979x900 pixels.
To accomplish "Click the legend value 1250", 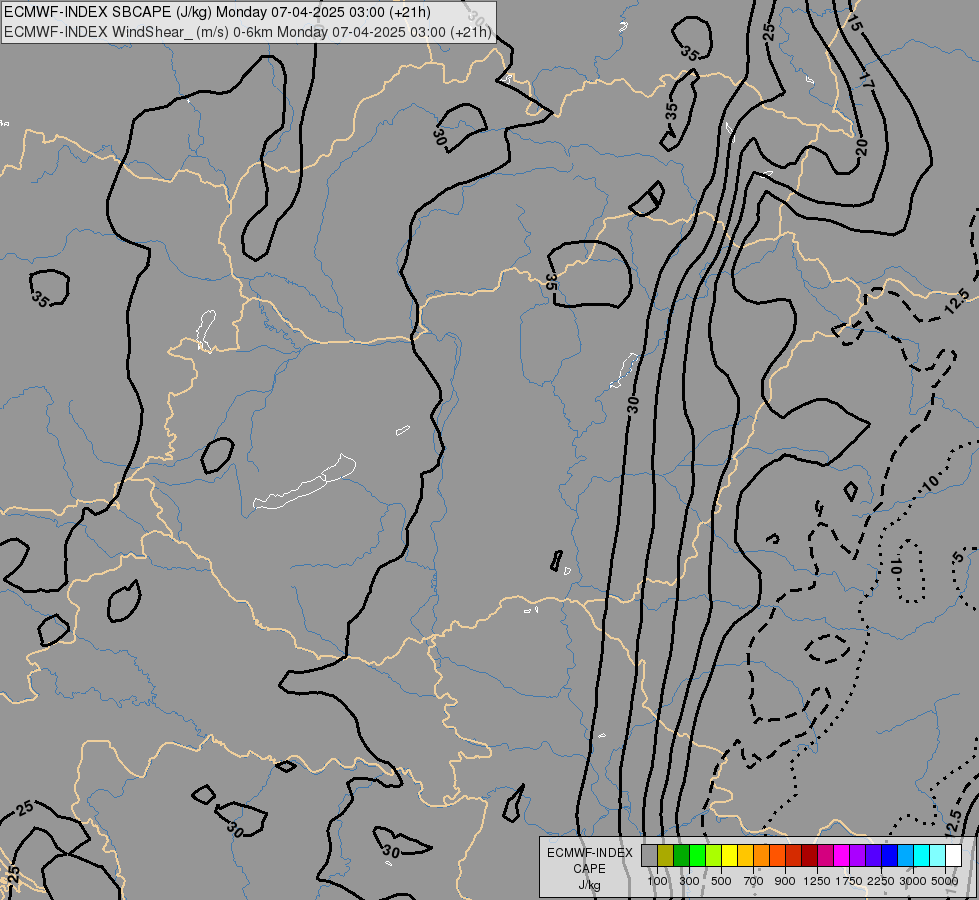I will click(x=817, y=881).
